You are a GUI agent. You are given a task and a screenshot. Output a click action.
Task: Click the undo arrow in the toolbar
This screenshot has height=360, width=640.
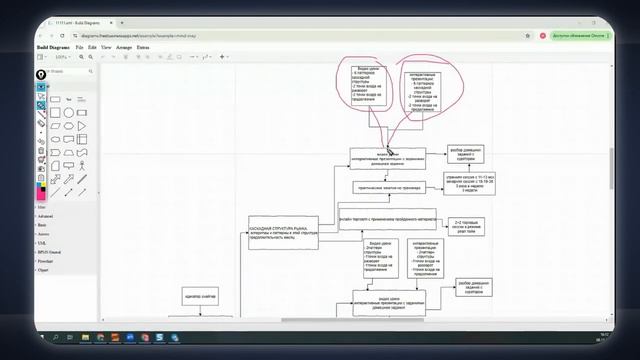[x=103, y=57]
